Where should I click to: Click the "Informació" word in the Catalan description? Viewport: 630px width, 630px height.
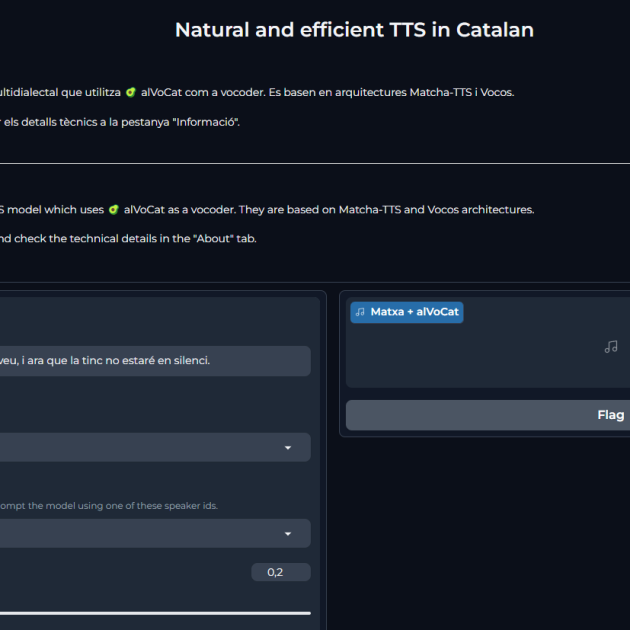205,122
